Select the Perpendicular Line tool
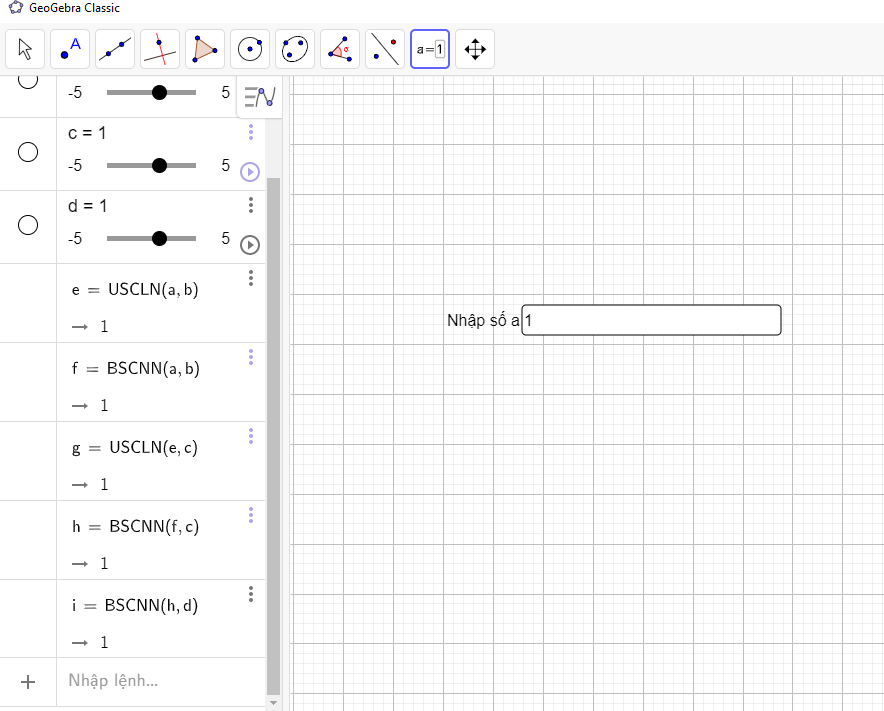The width and height of the screenshot is (884, 711). 160,49
